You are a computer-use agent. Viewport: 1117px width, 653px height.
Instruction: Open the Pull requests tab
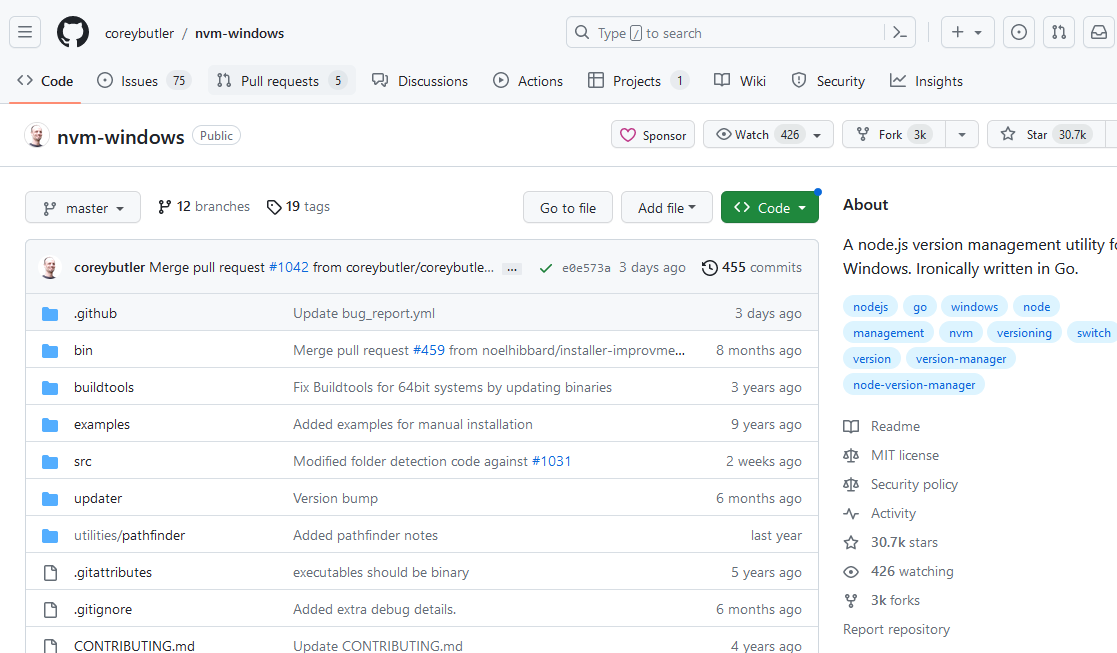click(x=281, y=81)
